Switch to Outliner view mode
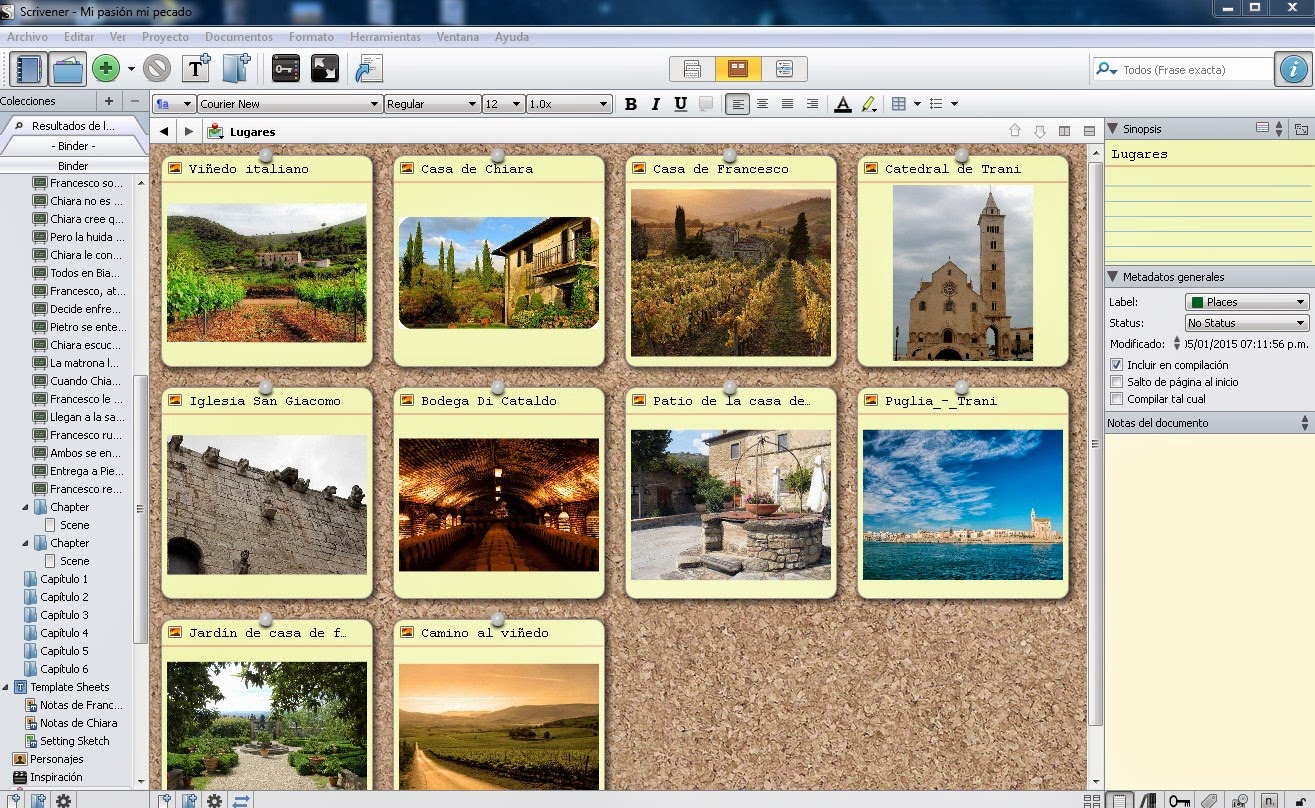This screenshot has height=808, width=1315. point(784,69)
